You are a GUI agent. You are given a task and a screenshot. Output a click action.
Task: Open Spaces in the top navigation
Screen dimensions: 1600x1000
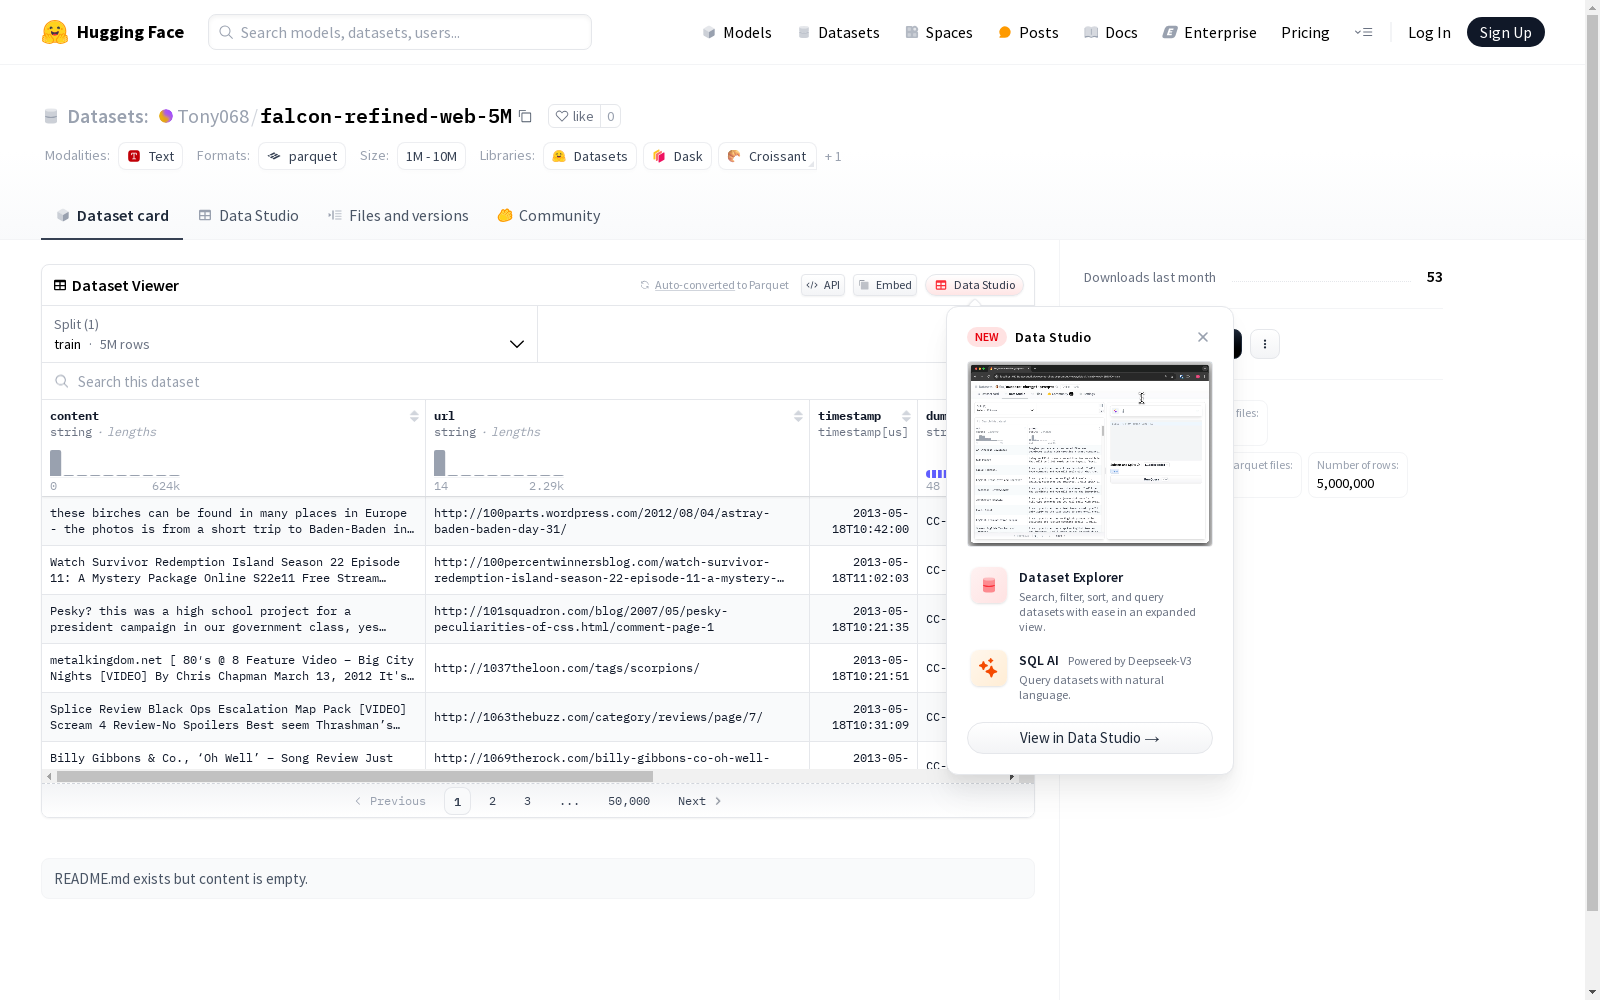pos(939,32)
